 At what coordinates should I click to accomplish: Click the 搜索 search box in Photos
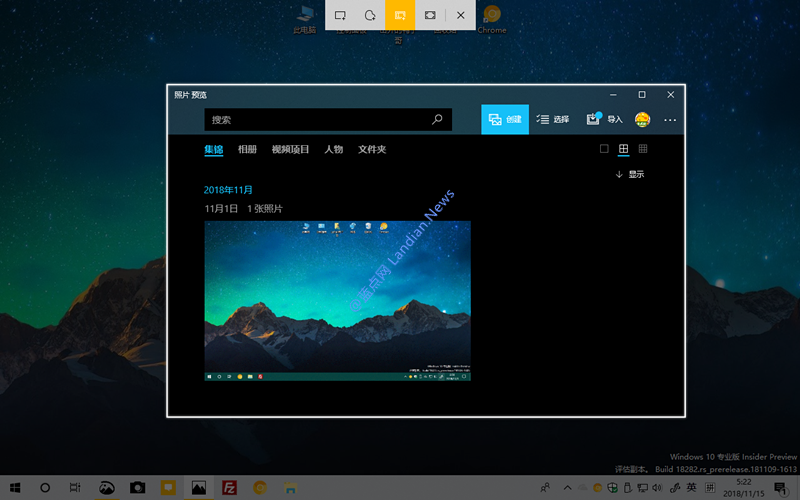328,119
